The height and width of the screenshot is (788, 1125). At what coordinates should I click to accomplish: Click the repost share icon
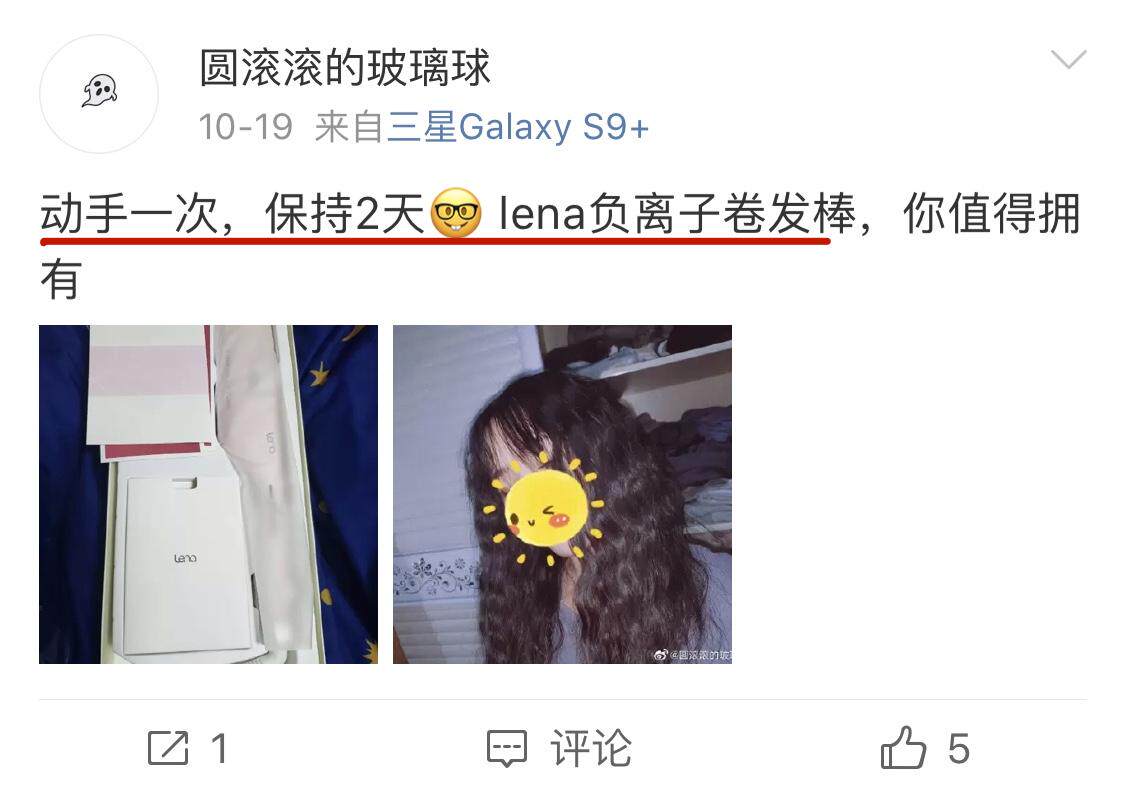(x=168, y=748)
